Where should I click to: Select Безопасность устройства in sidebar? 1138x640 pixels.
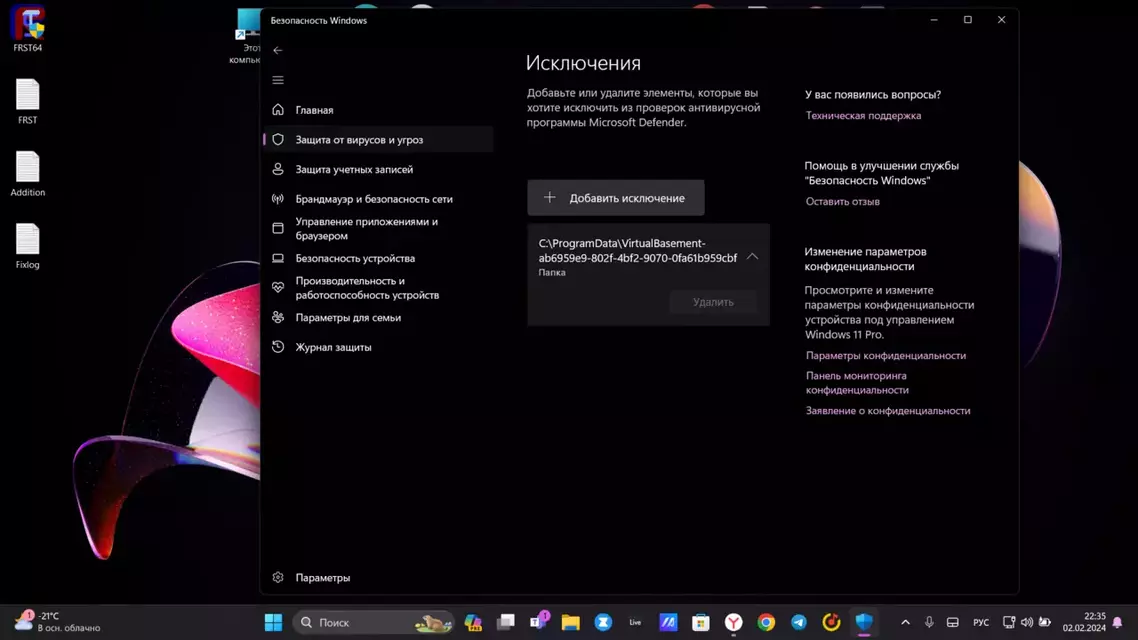[x=379, y=258]
